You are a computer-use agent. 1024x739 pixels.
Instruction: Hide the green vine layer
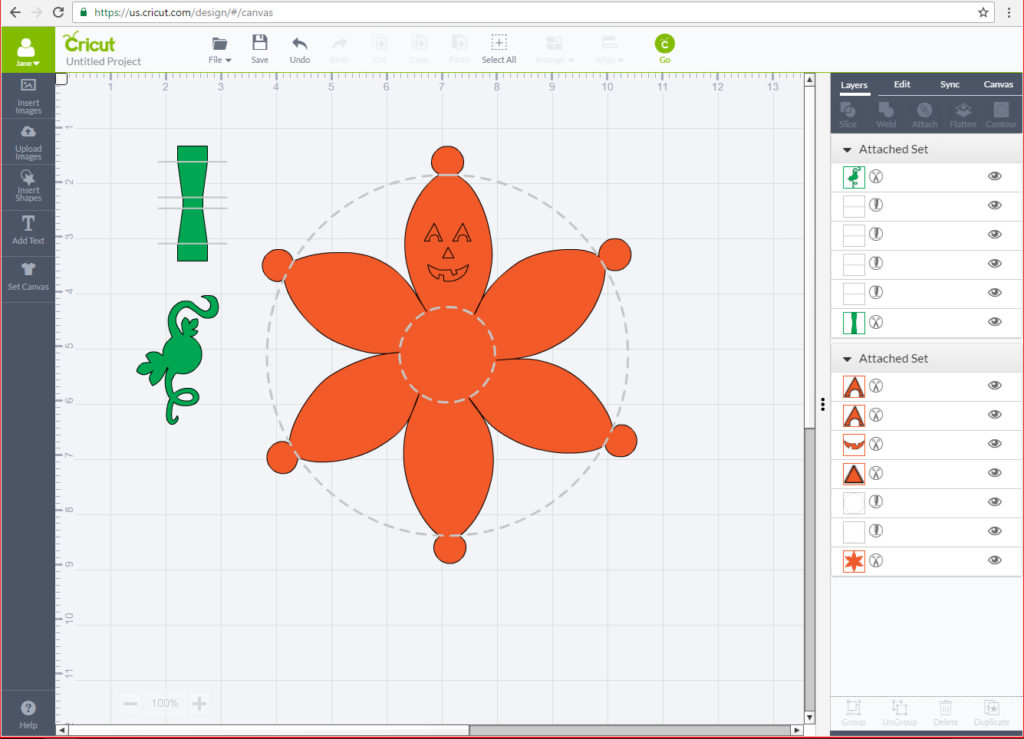994,176
